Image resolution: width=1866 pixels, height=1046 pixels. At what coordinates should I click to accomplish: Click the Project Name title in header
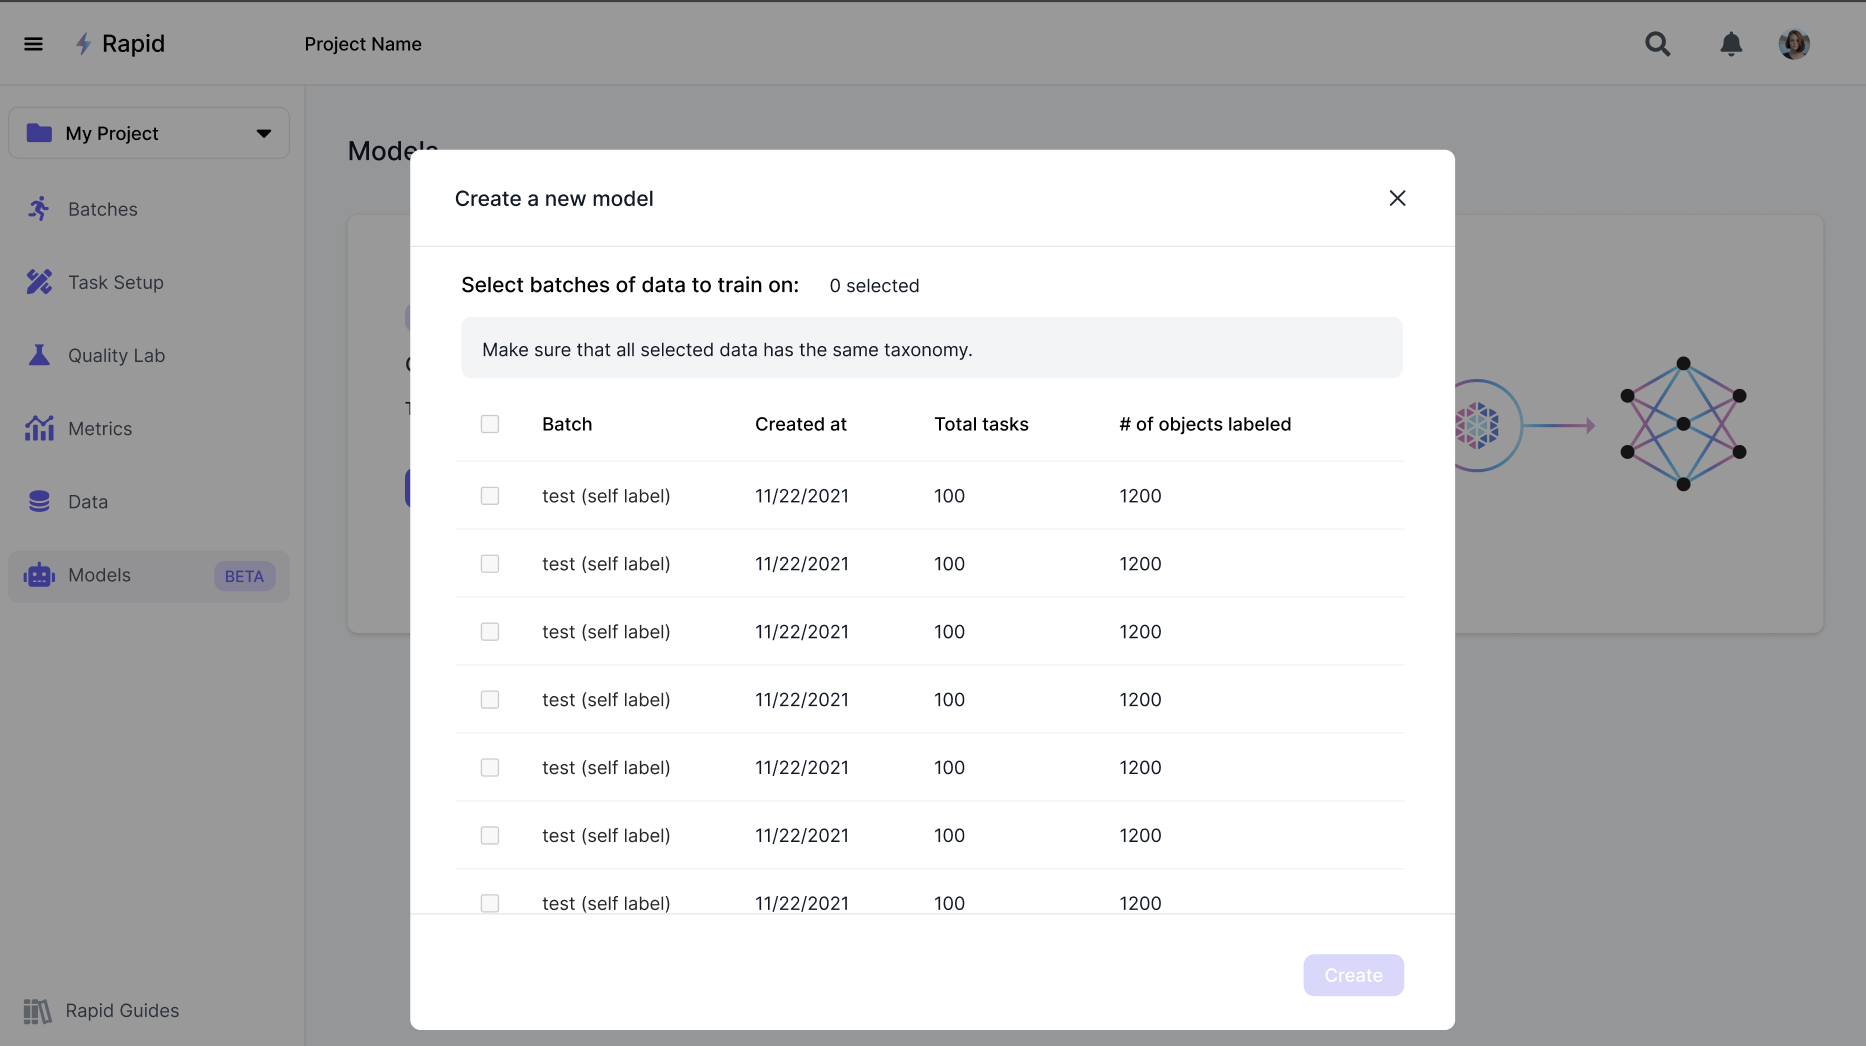pyautogui.click(x=363, y=44)
